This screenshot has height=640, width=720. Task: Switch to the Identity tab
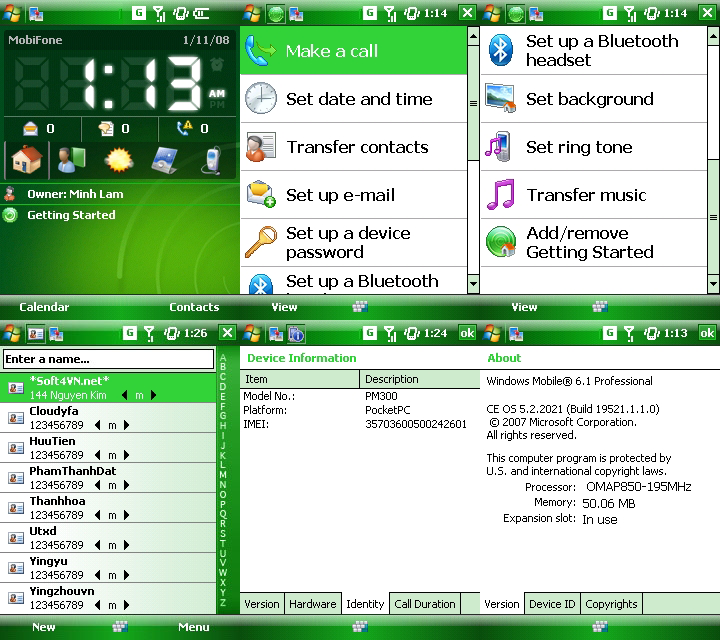click(x=365, y=604)
